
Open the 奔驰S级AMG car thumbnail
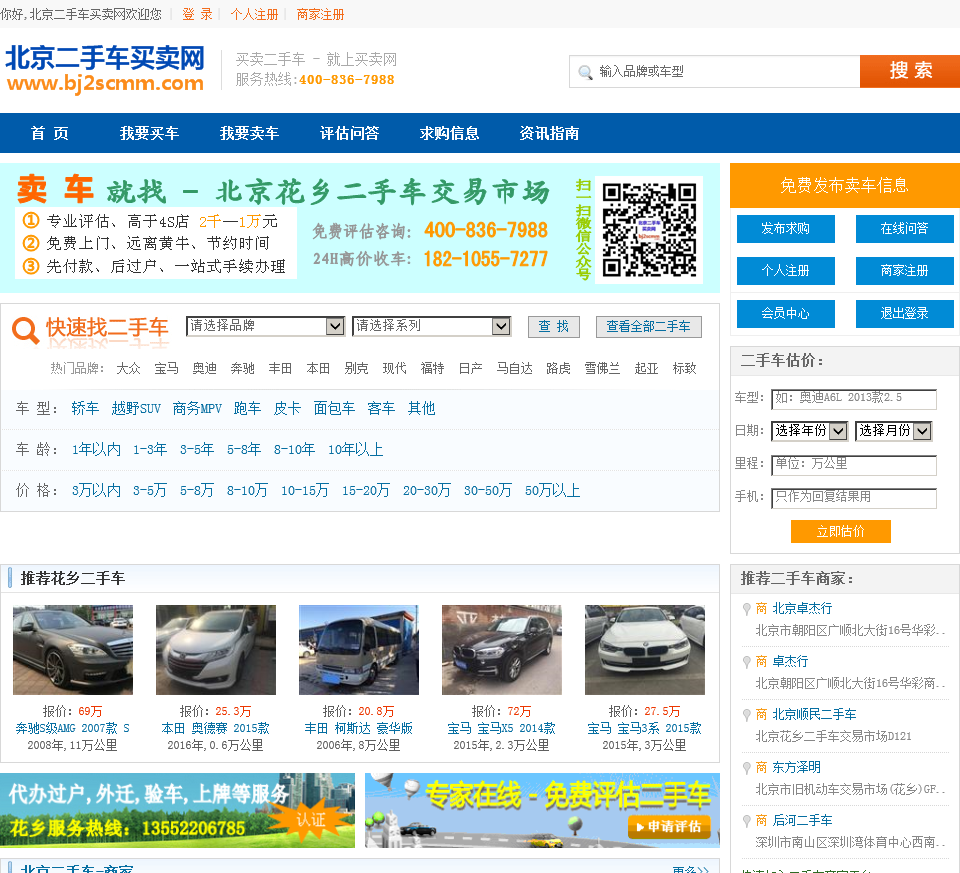pos(73,650)
